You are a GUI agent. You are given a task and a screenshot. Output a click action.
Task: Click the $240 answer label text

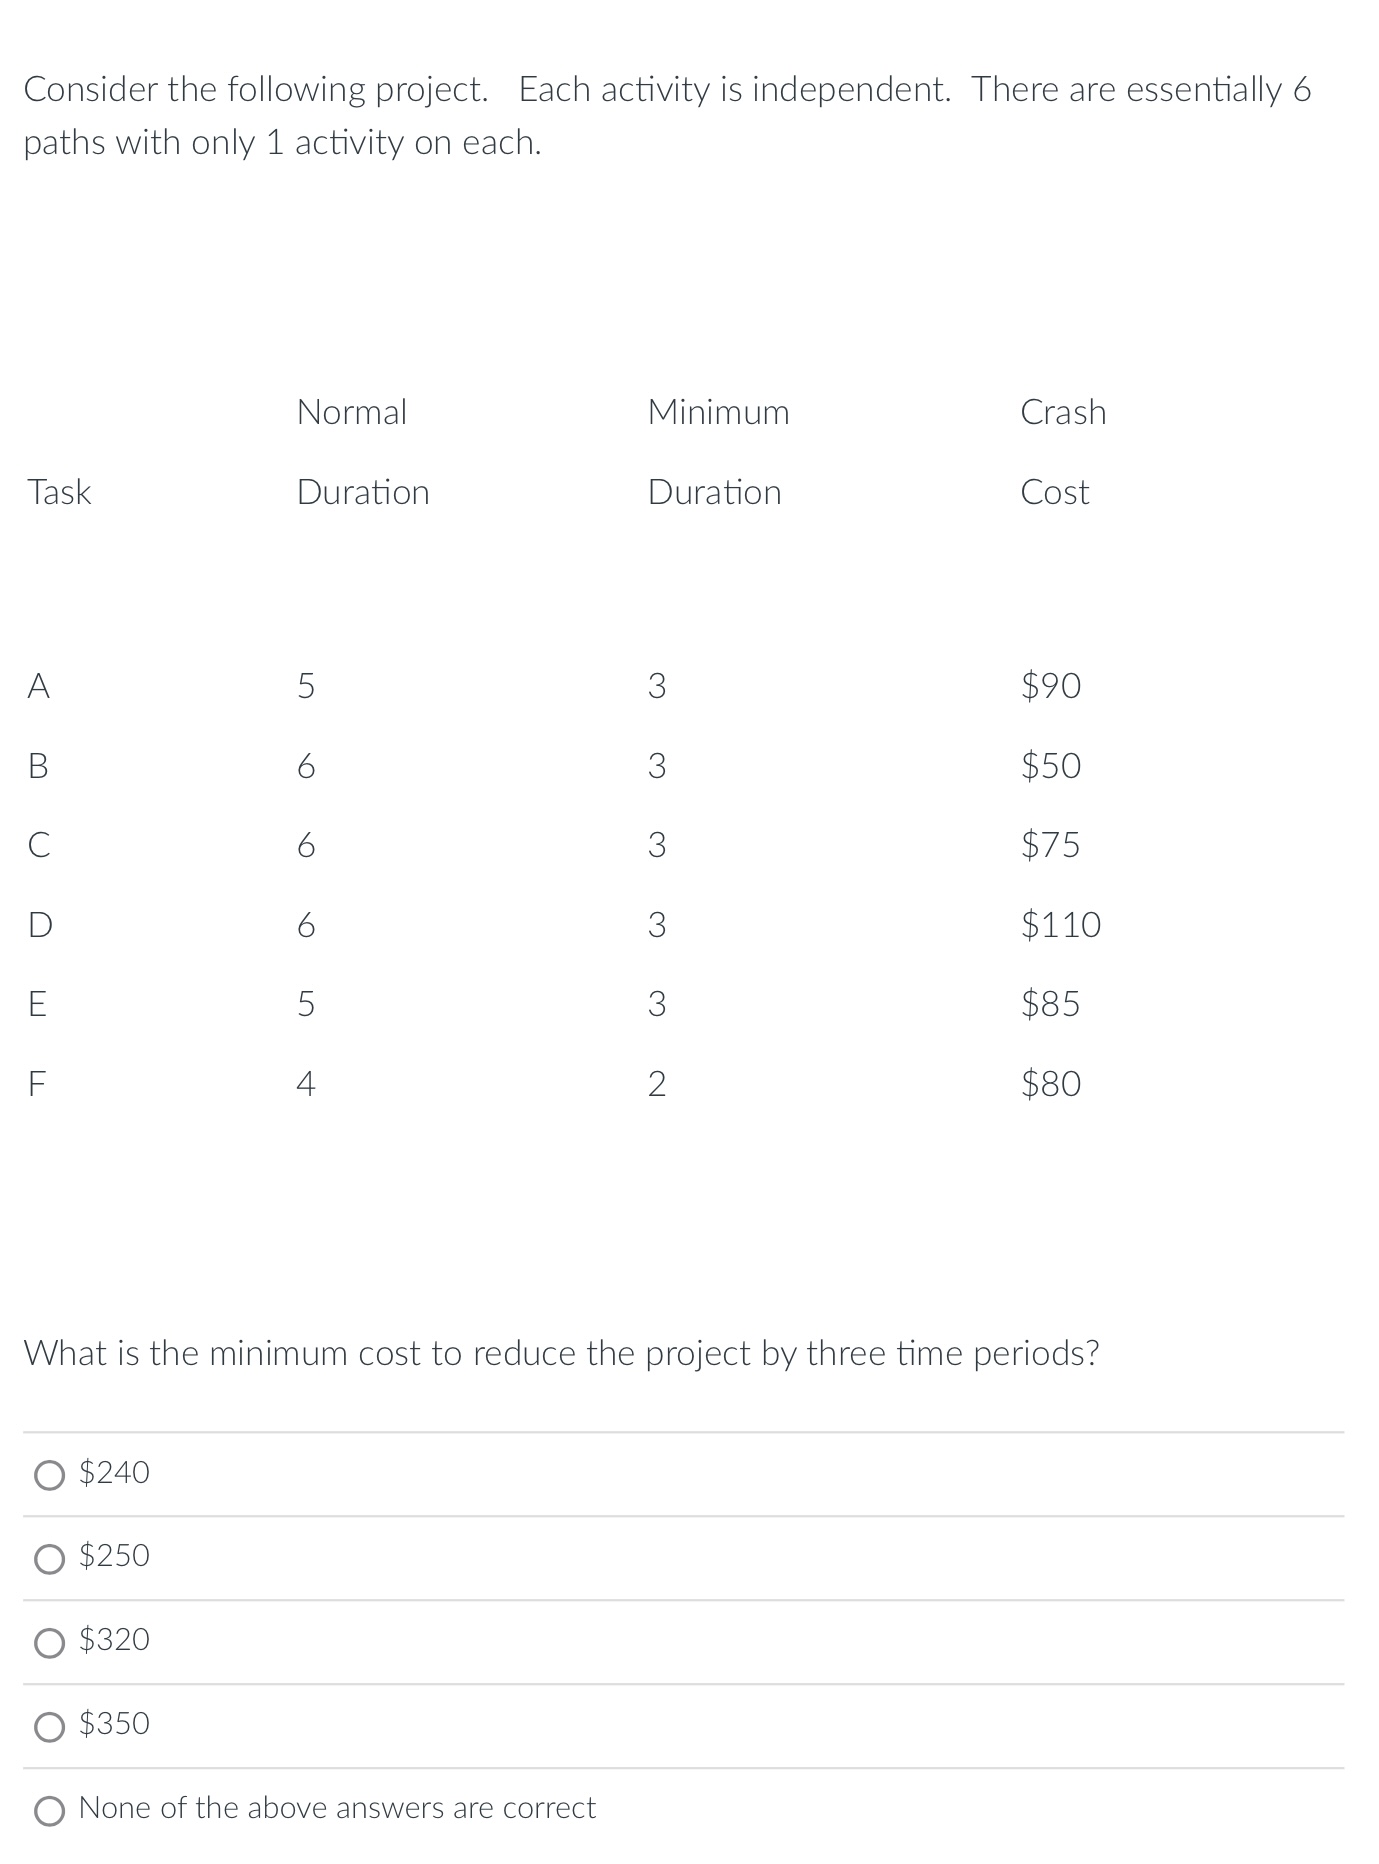(114, 1472)
